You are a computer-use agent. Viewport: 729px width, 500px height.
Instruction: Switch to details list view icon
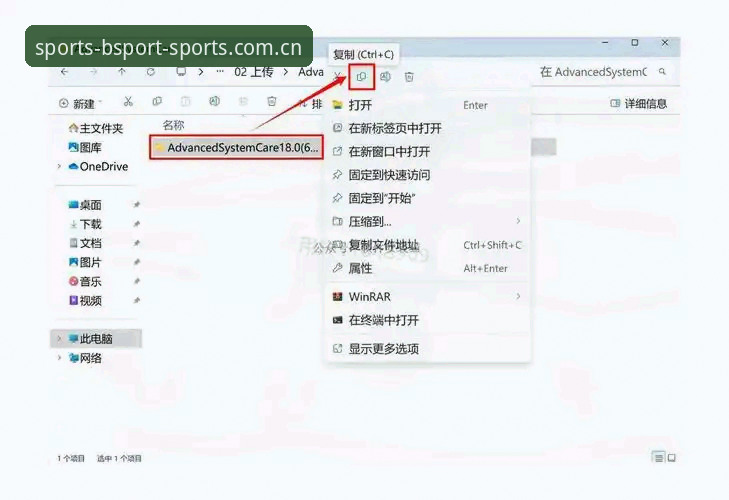tap(658, 458)
